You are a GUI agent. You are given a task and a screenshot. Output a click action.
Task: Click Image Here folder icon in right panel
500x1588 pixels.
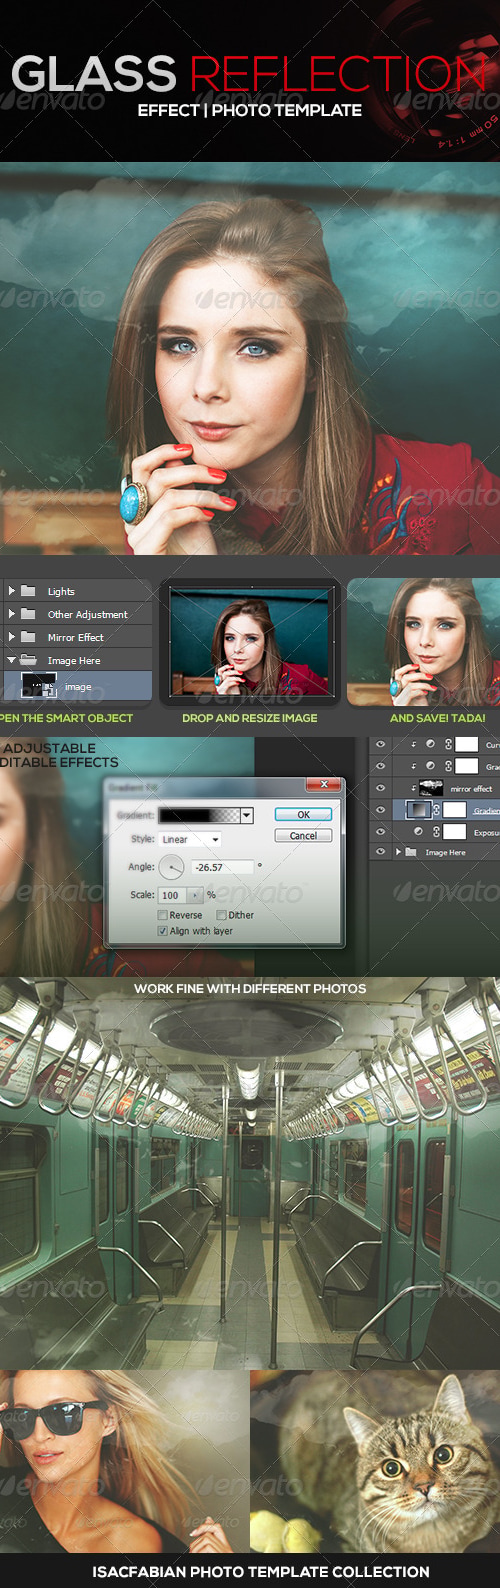[x=411, y=852]
